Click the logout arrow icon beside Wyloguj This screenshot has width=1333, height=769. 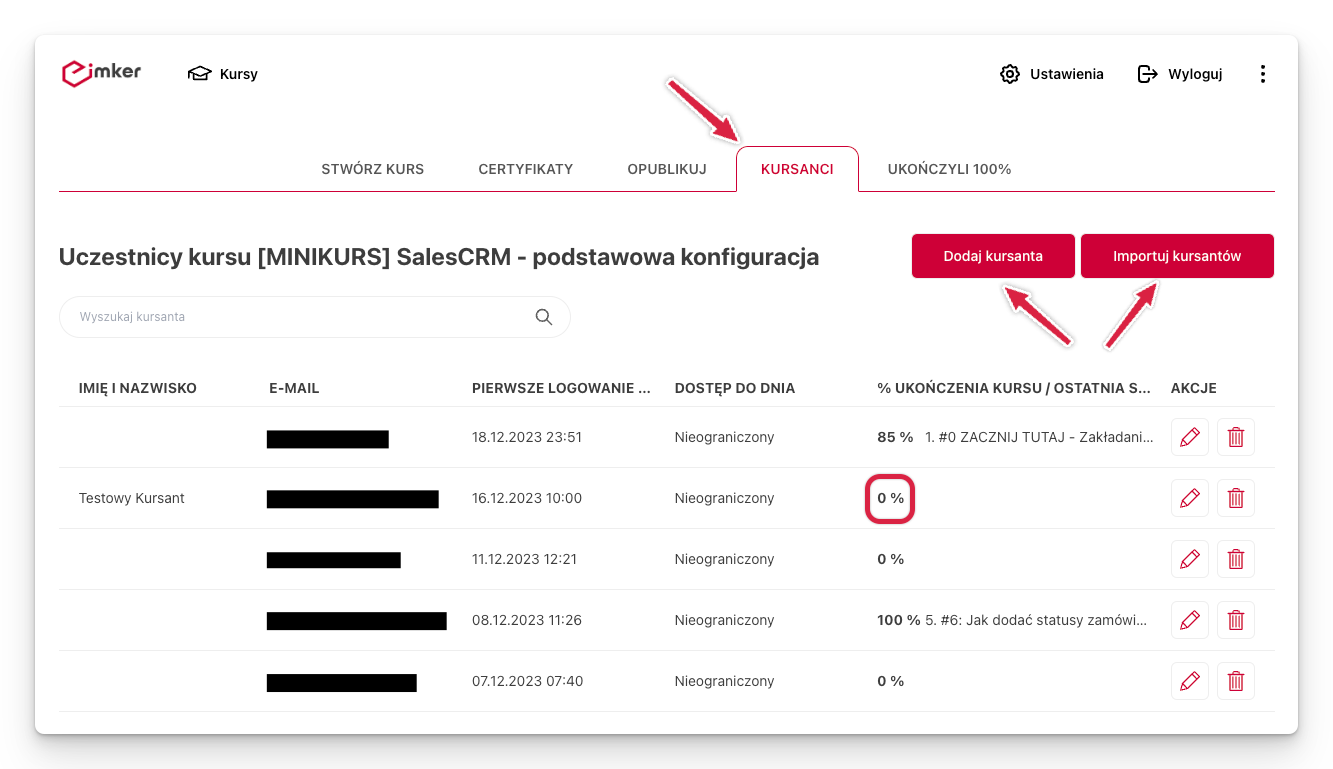click(1146, 73)
